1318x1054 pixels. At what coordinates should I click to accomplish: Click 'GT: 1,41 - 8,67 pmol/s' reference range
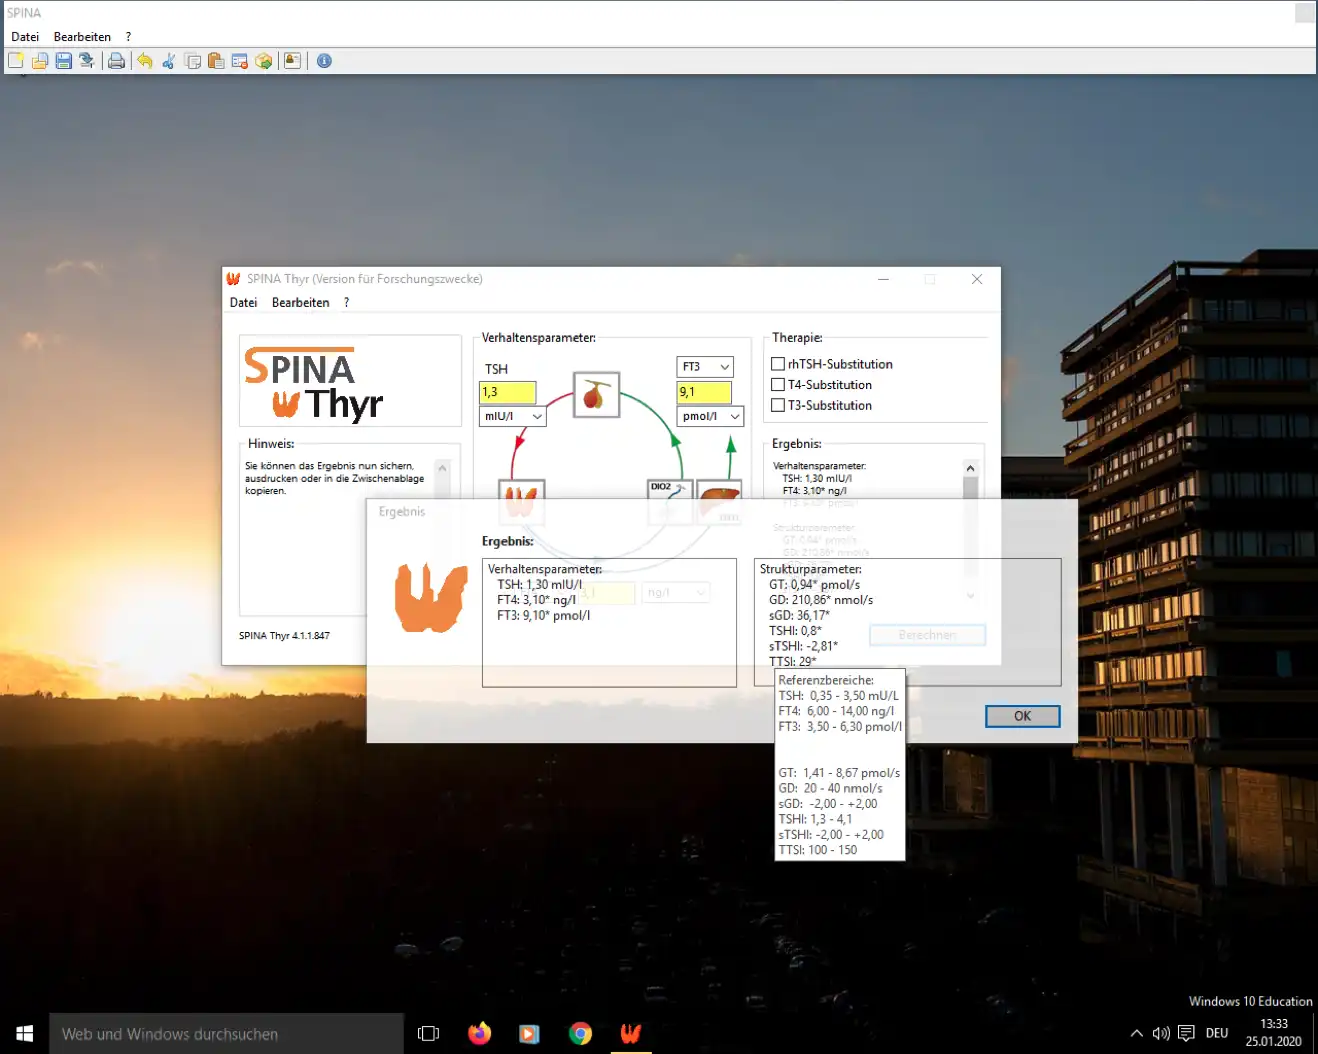[x=839, y=773]
